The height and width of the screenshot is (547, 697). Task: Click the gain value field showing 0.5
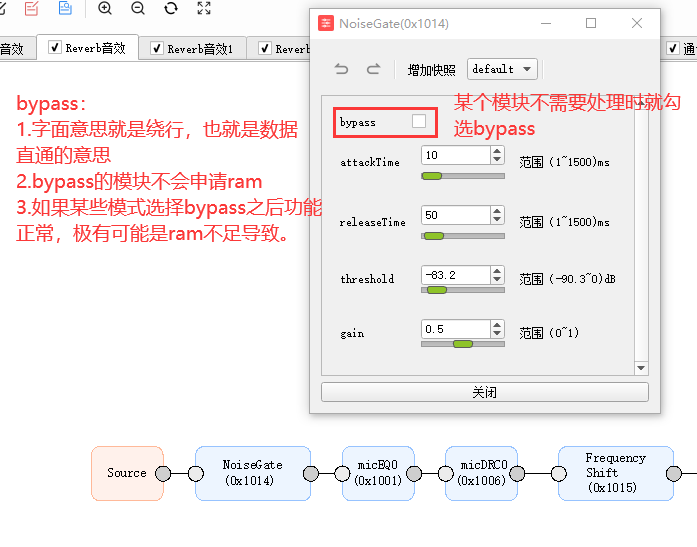[456, 329]
